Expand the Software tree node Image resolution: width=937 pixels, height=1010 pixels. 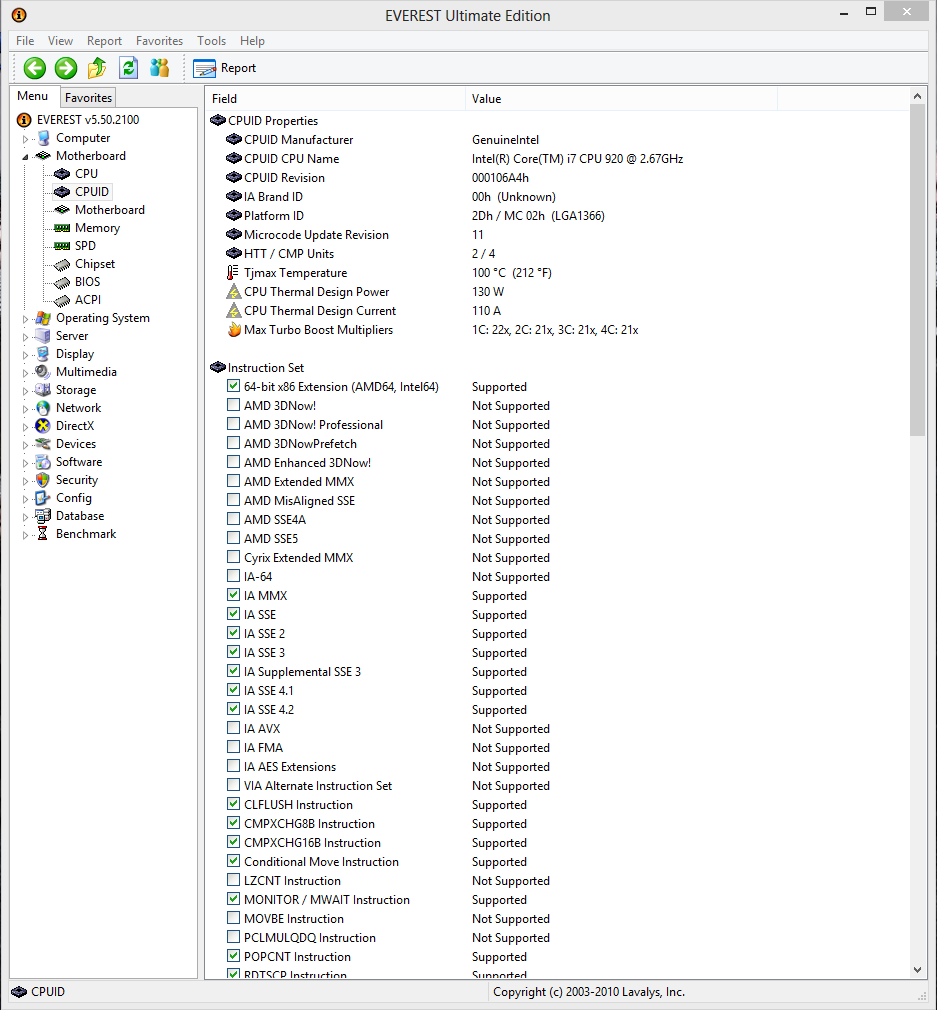[x=25, y=463]
